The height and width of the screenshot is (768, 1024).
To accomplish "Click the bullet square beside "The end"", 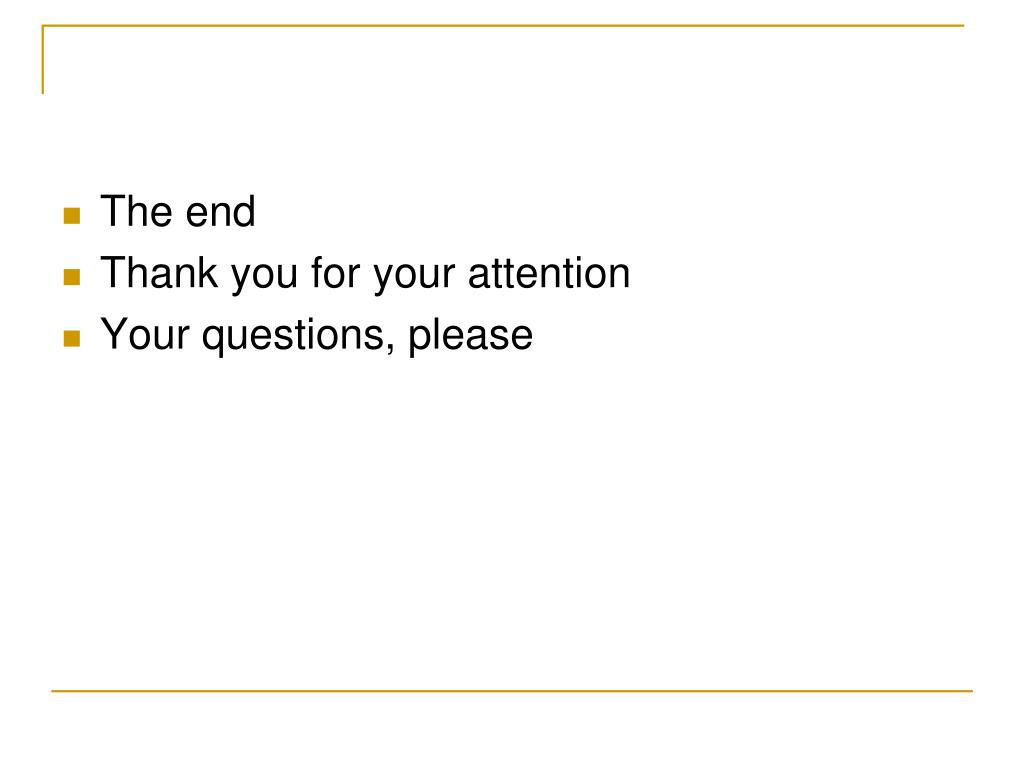I will click(x=72, y=216).
